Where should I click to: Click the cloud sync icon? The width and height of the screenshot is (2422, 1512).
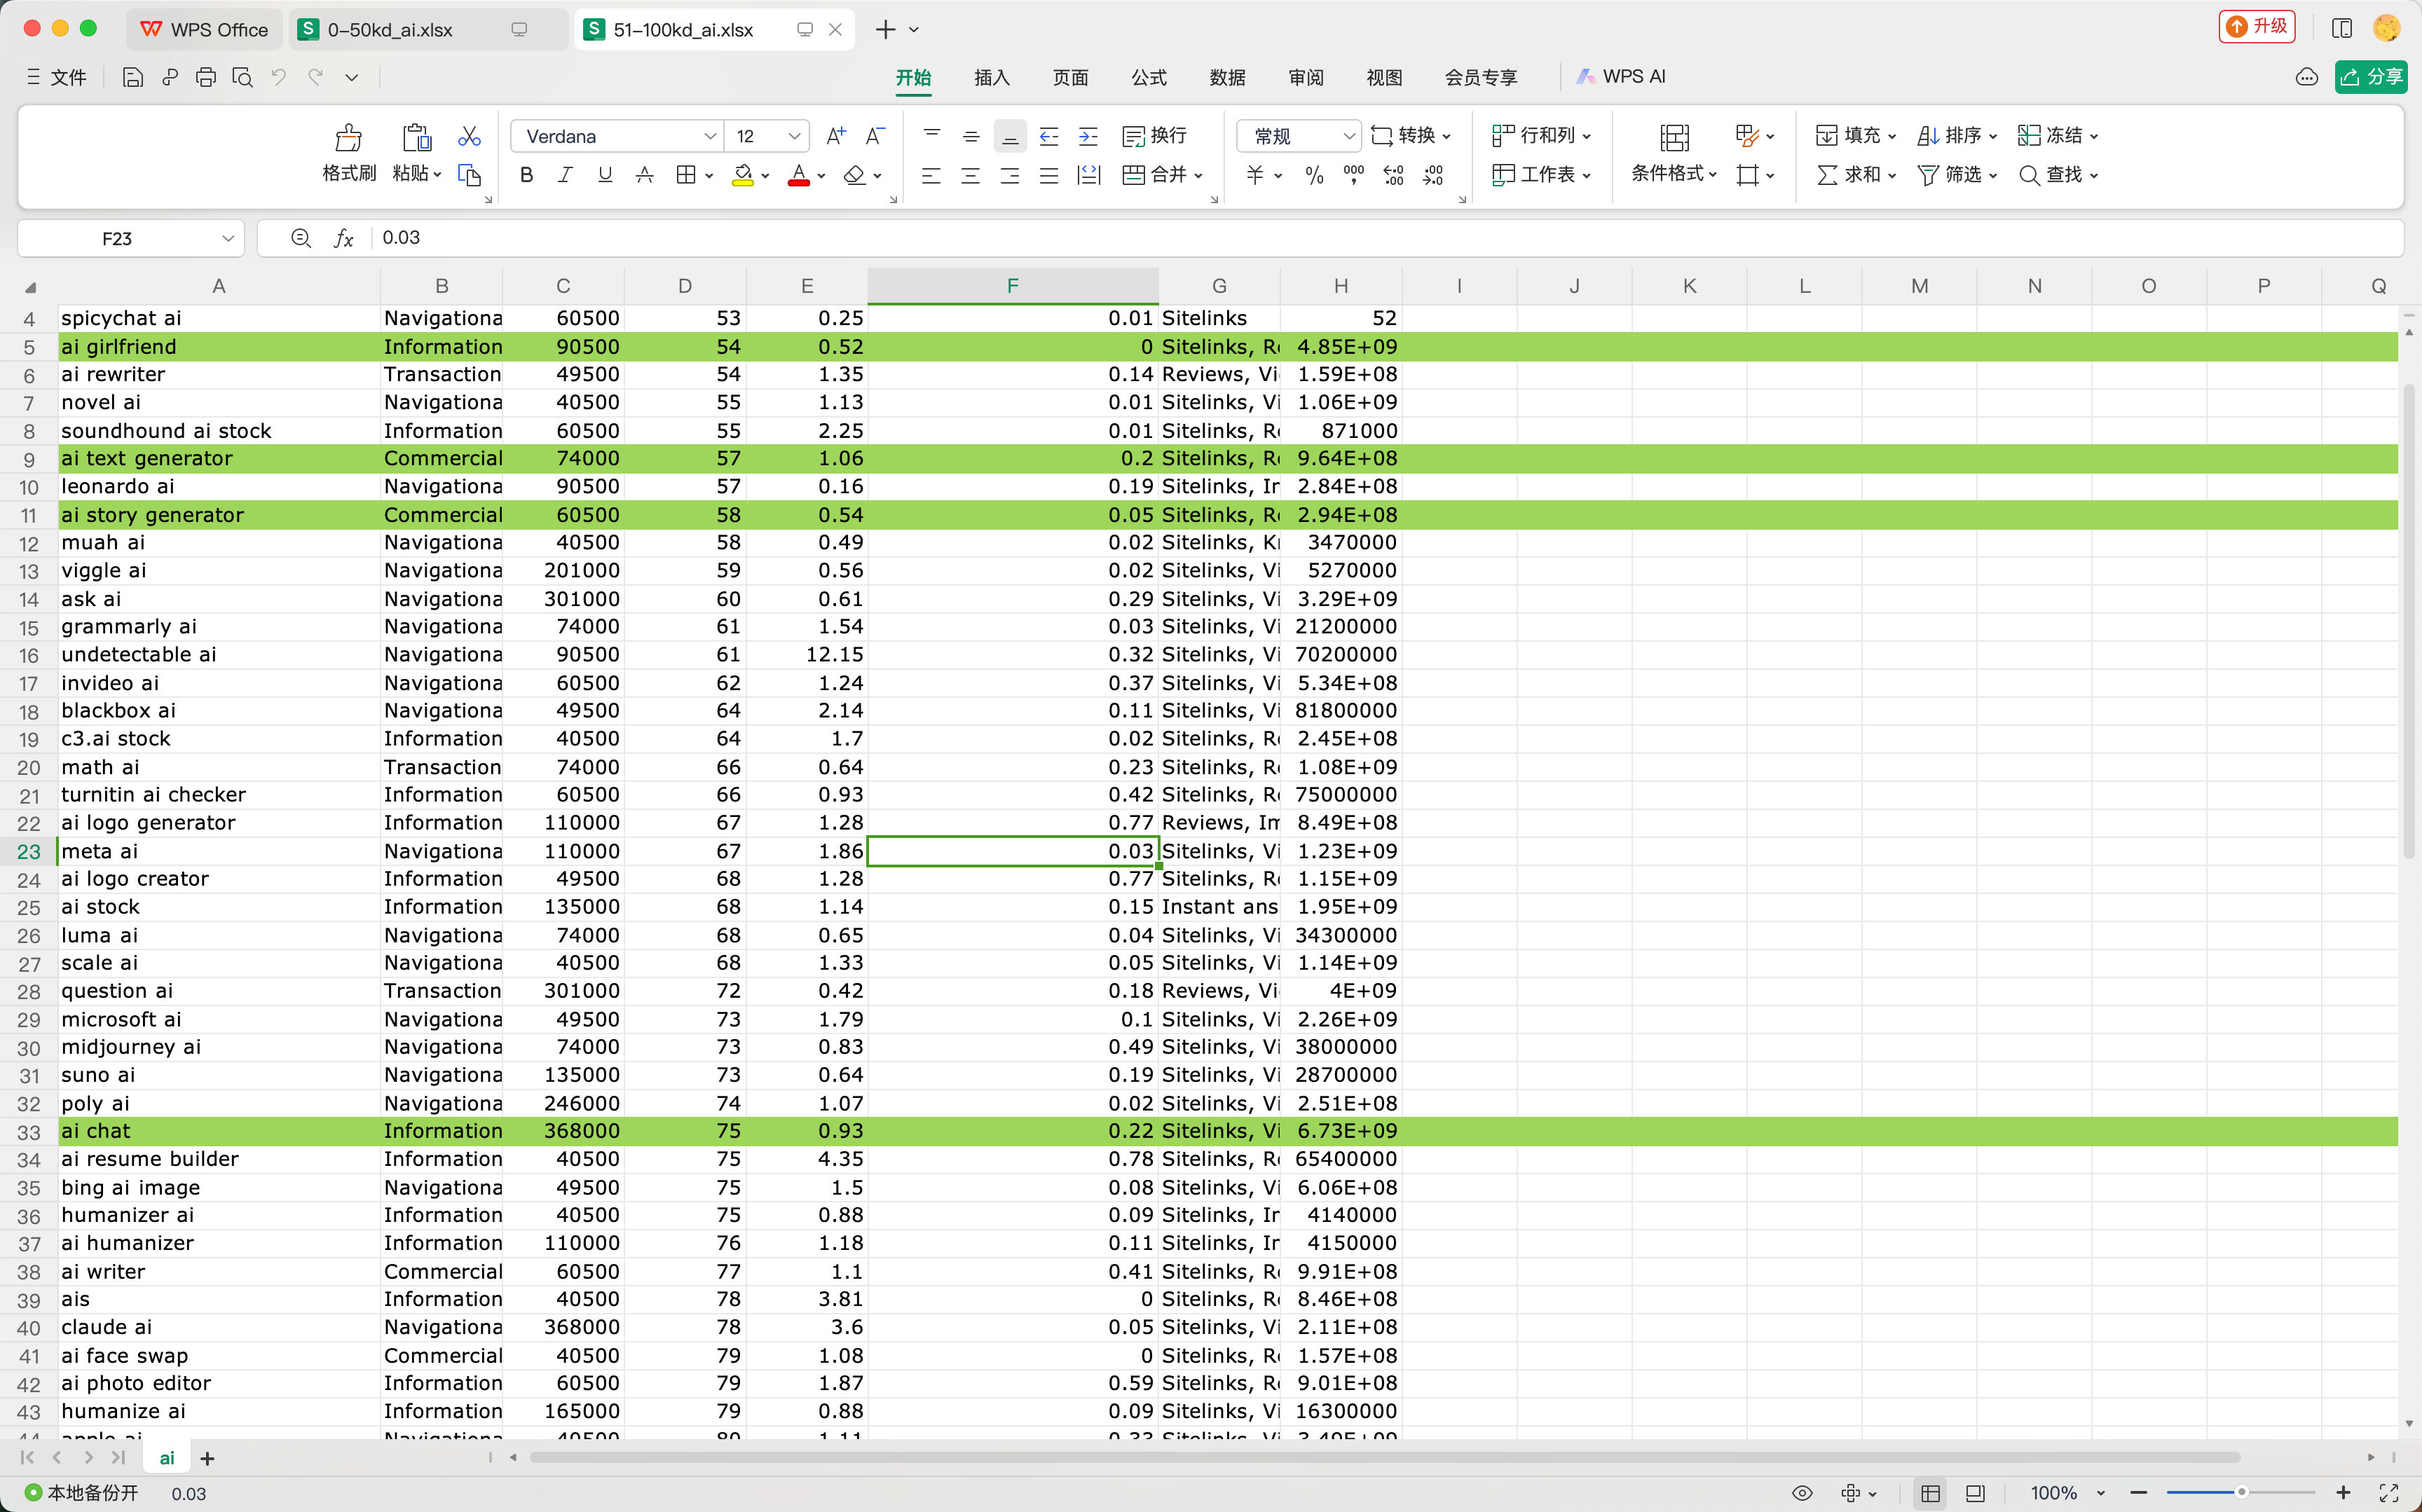(x=2306, y=77)
